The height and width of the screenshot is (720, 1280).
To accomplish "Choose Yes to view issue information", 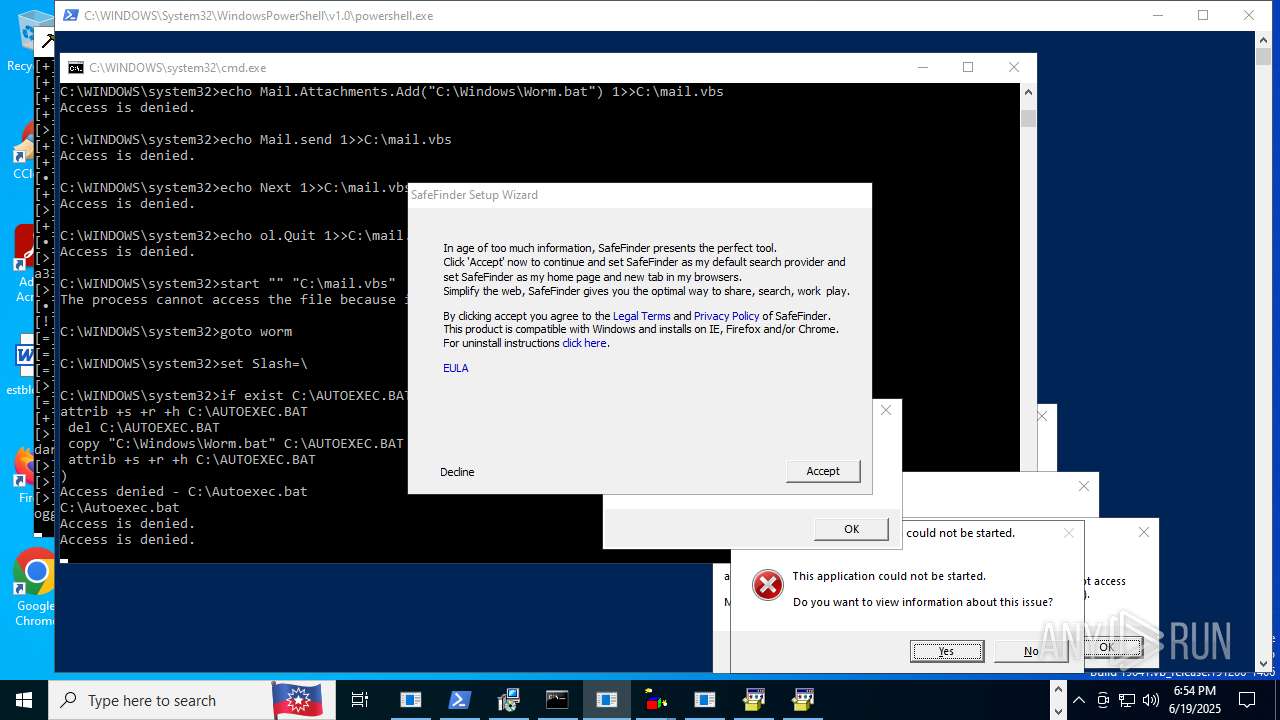I will tap(947, 651).
